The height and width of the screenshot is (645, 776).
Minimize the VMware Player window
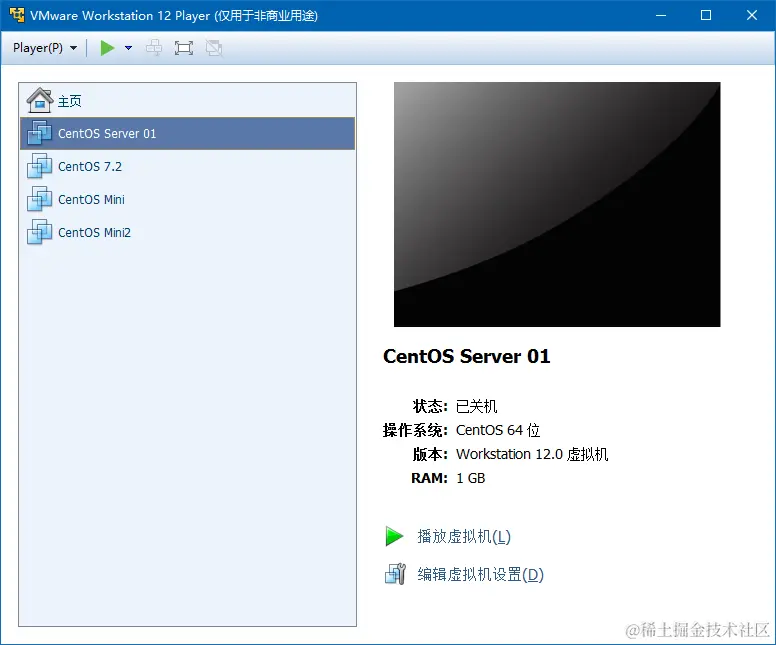pos(661,15)
